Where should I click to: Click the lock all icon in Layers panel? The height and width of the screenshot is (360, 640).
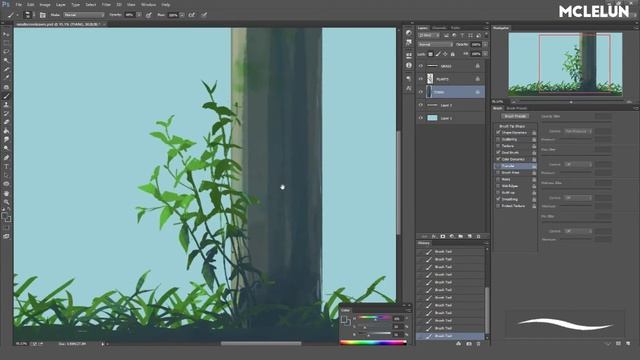[453, 54]
